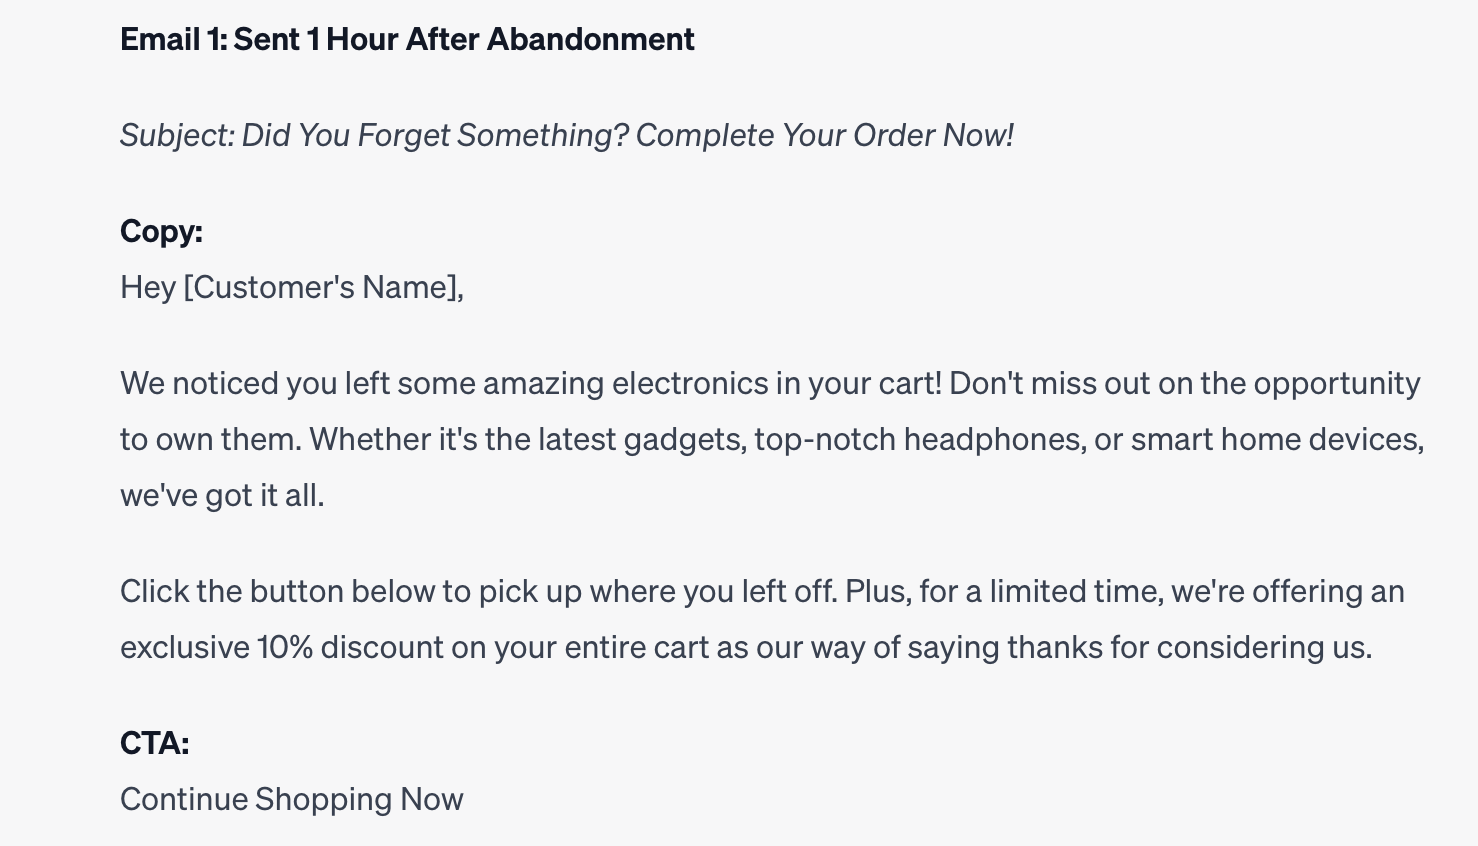
Task: Click the "10%" discount figure
Action: coord(285,647)
